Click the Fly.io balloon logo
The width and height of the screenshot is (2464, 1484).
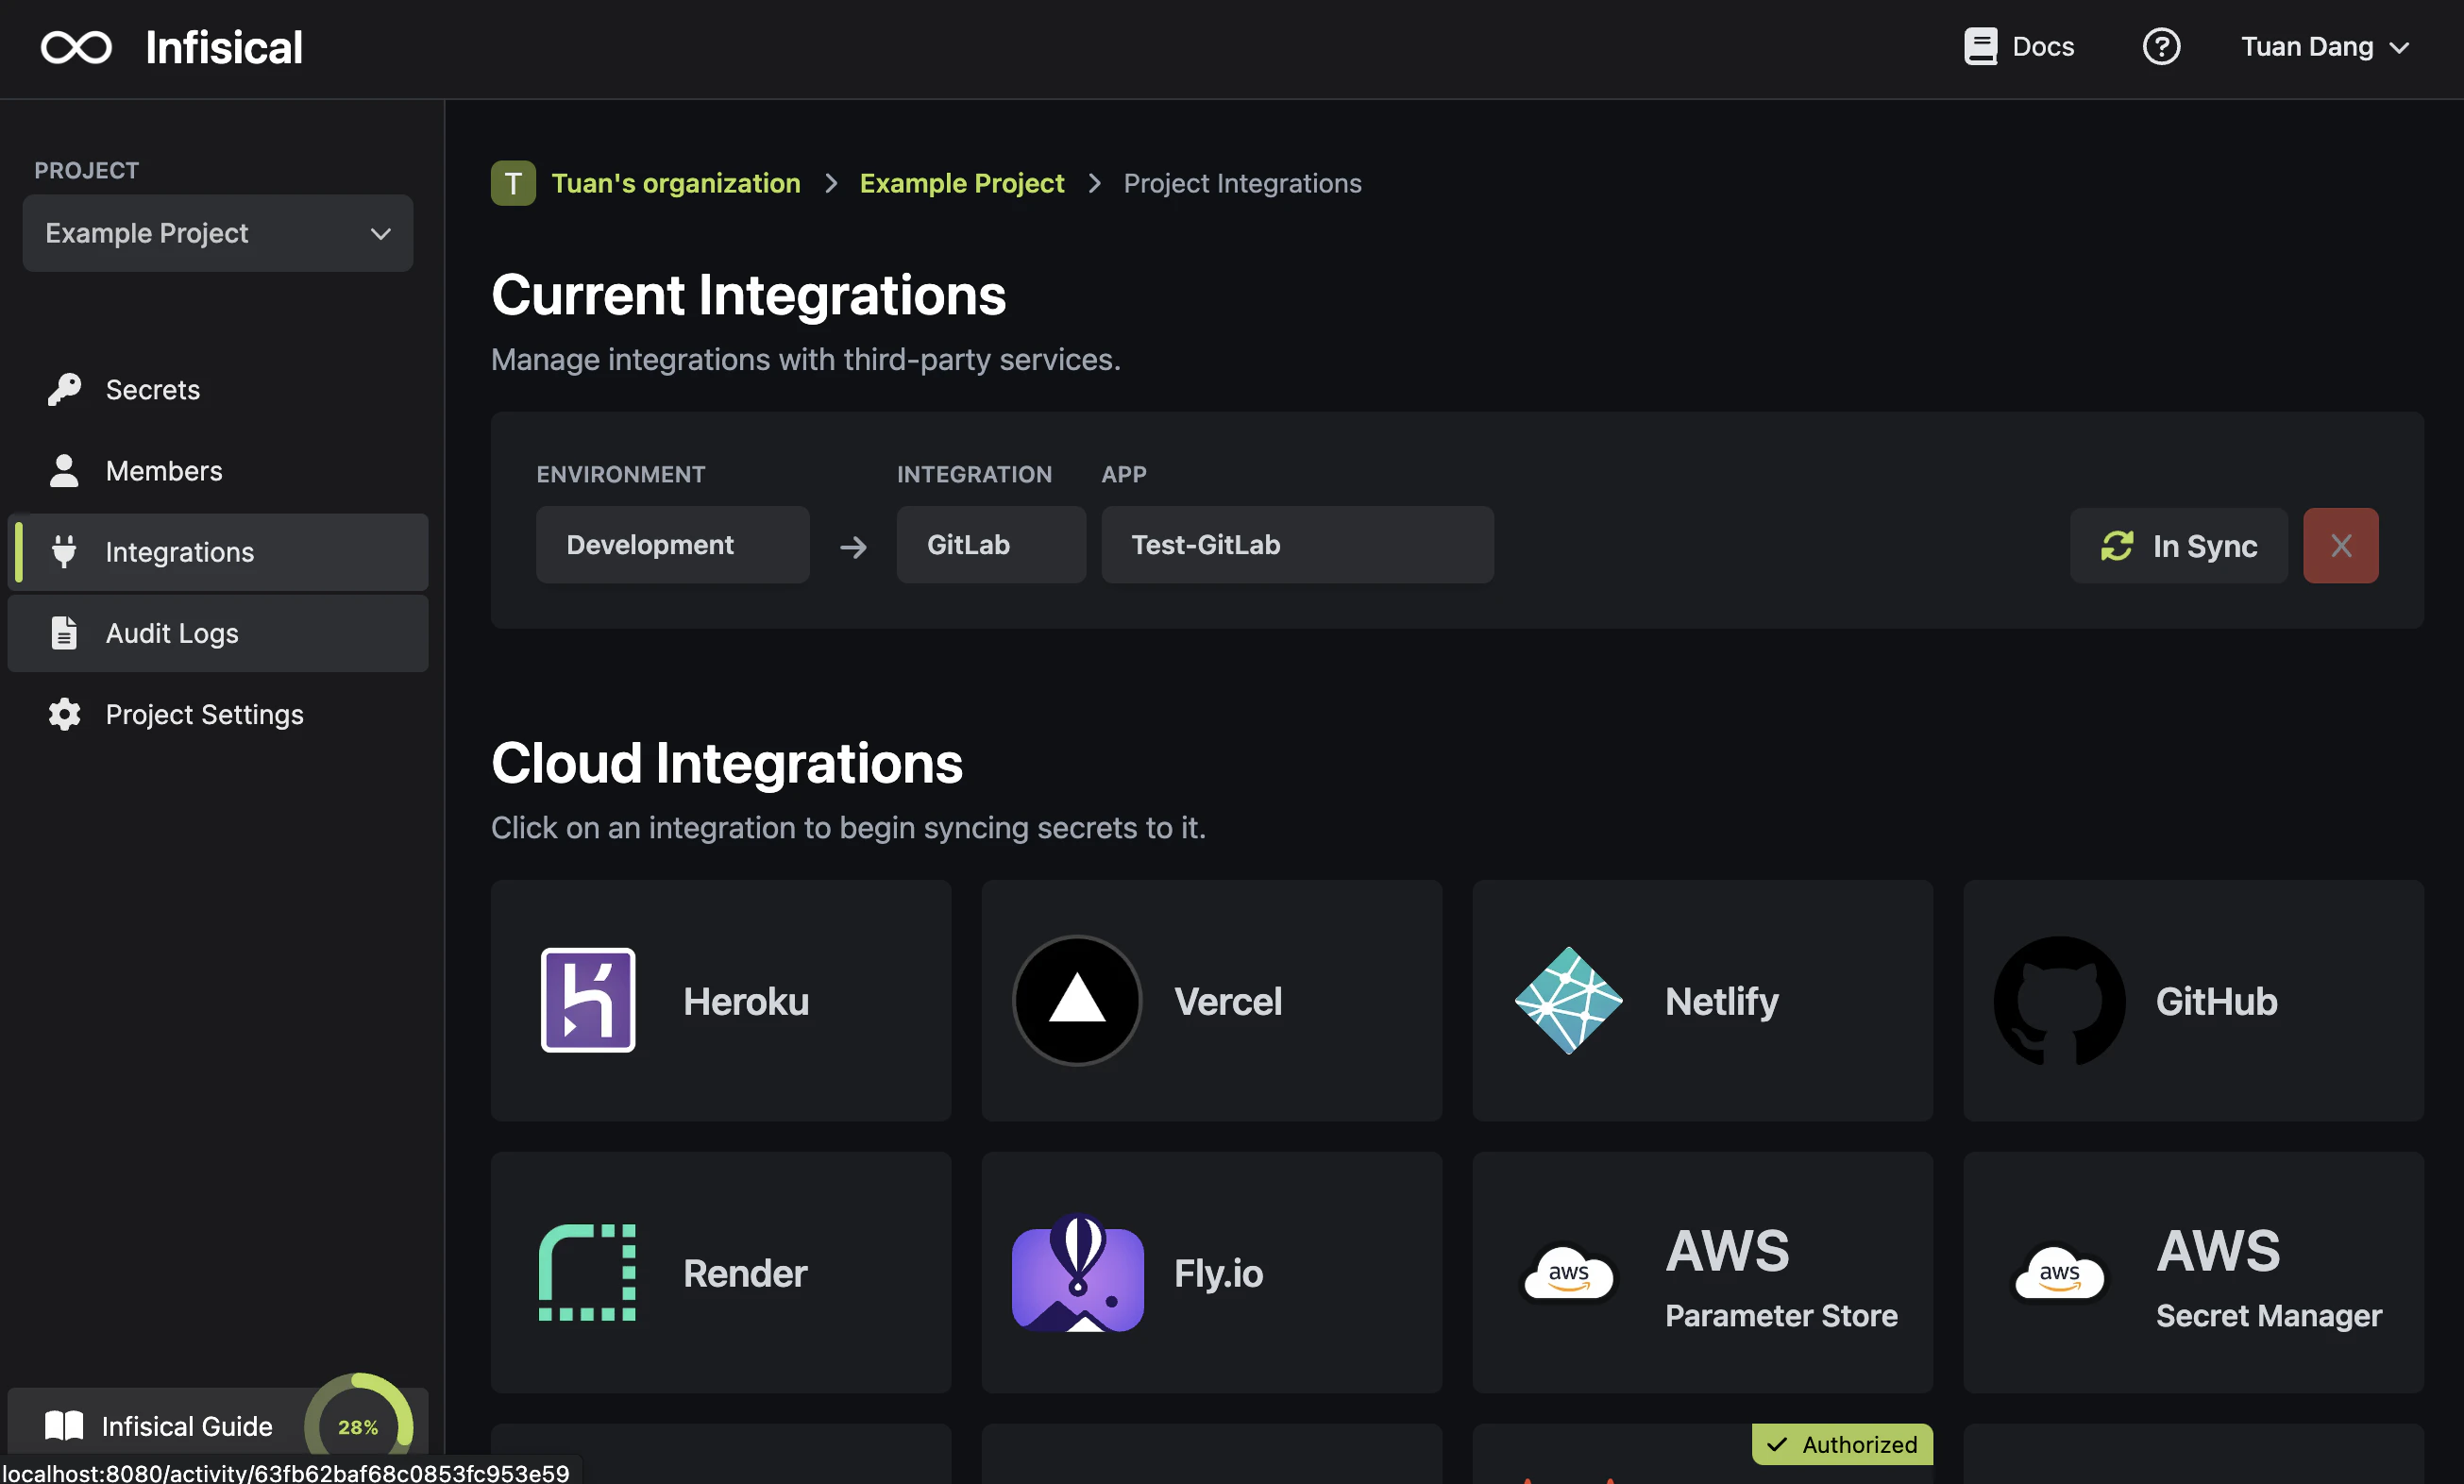click(x=1077, y=1271)
